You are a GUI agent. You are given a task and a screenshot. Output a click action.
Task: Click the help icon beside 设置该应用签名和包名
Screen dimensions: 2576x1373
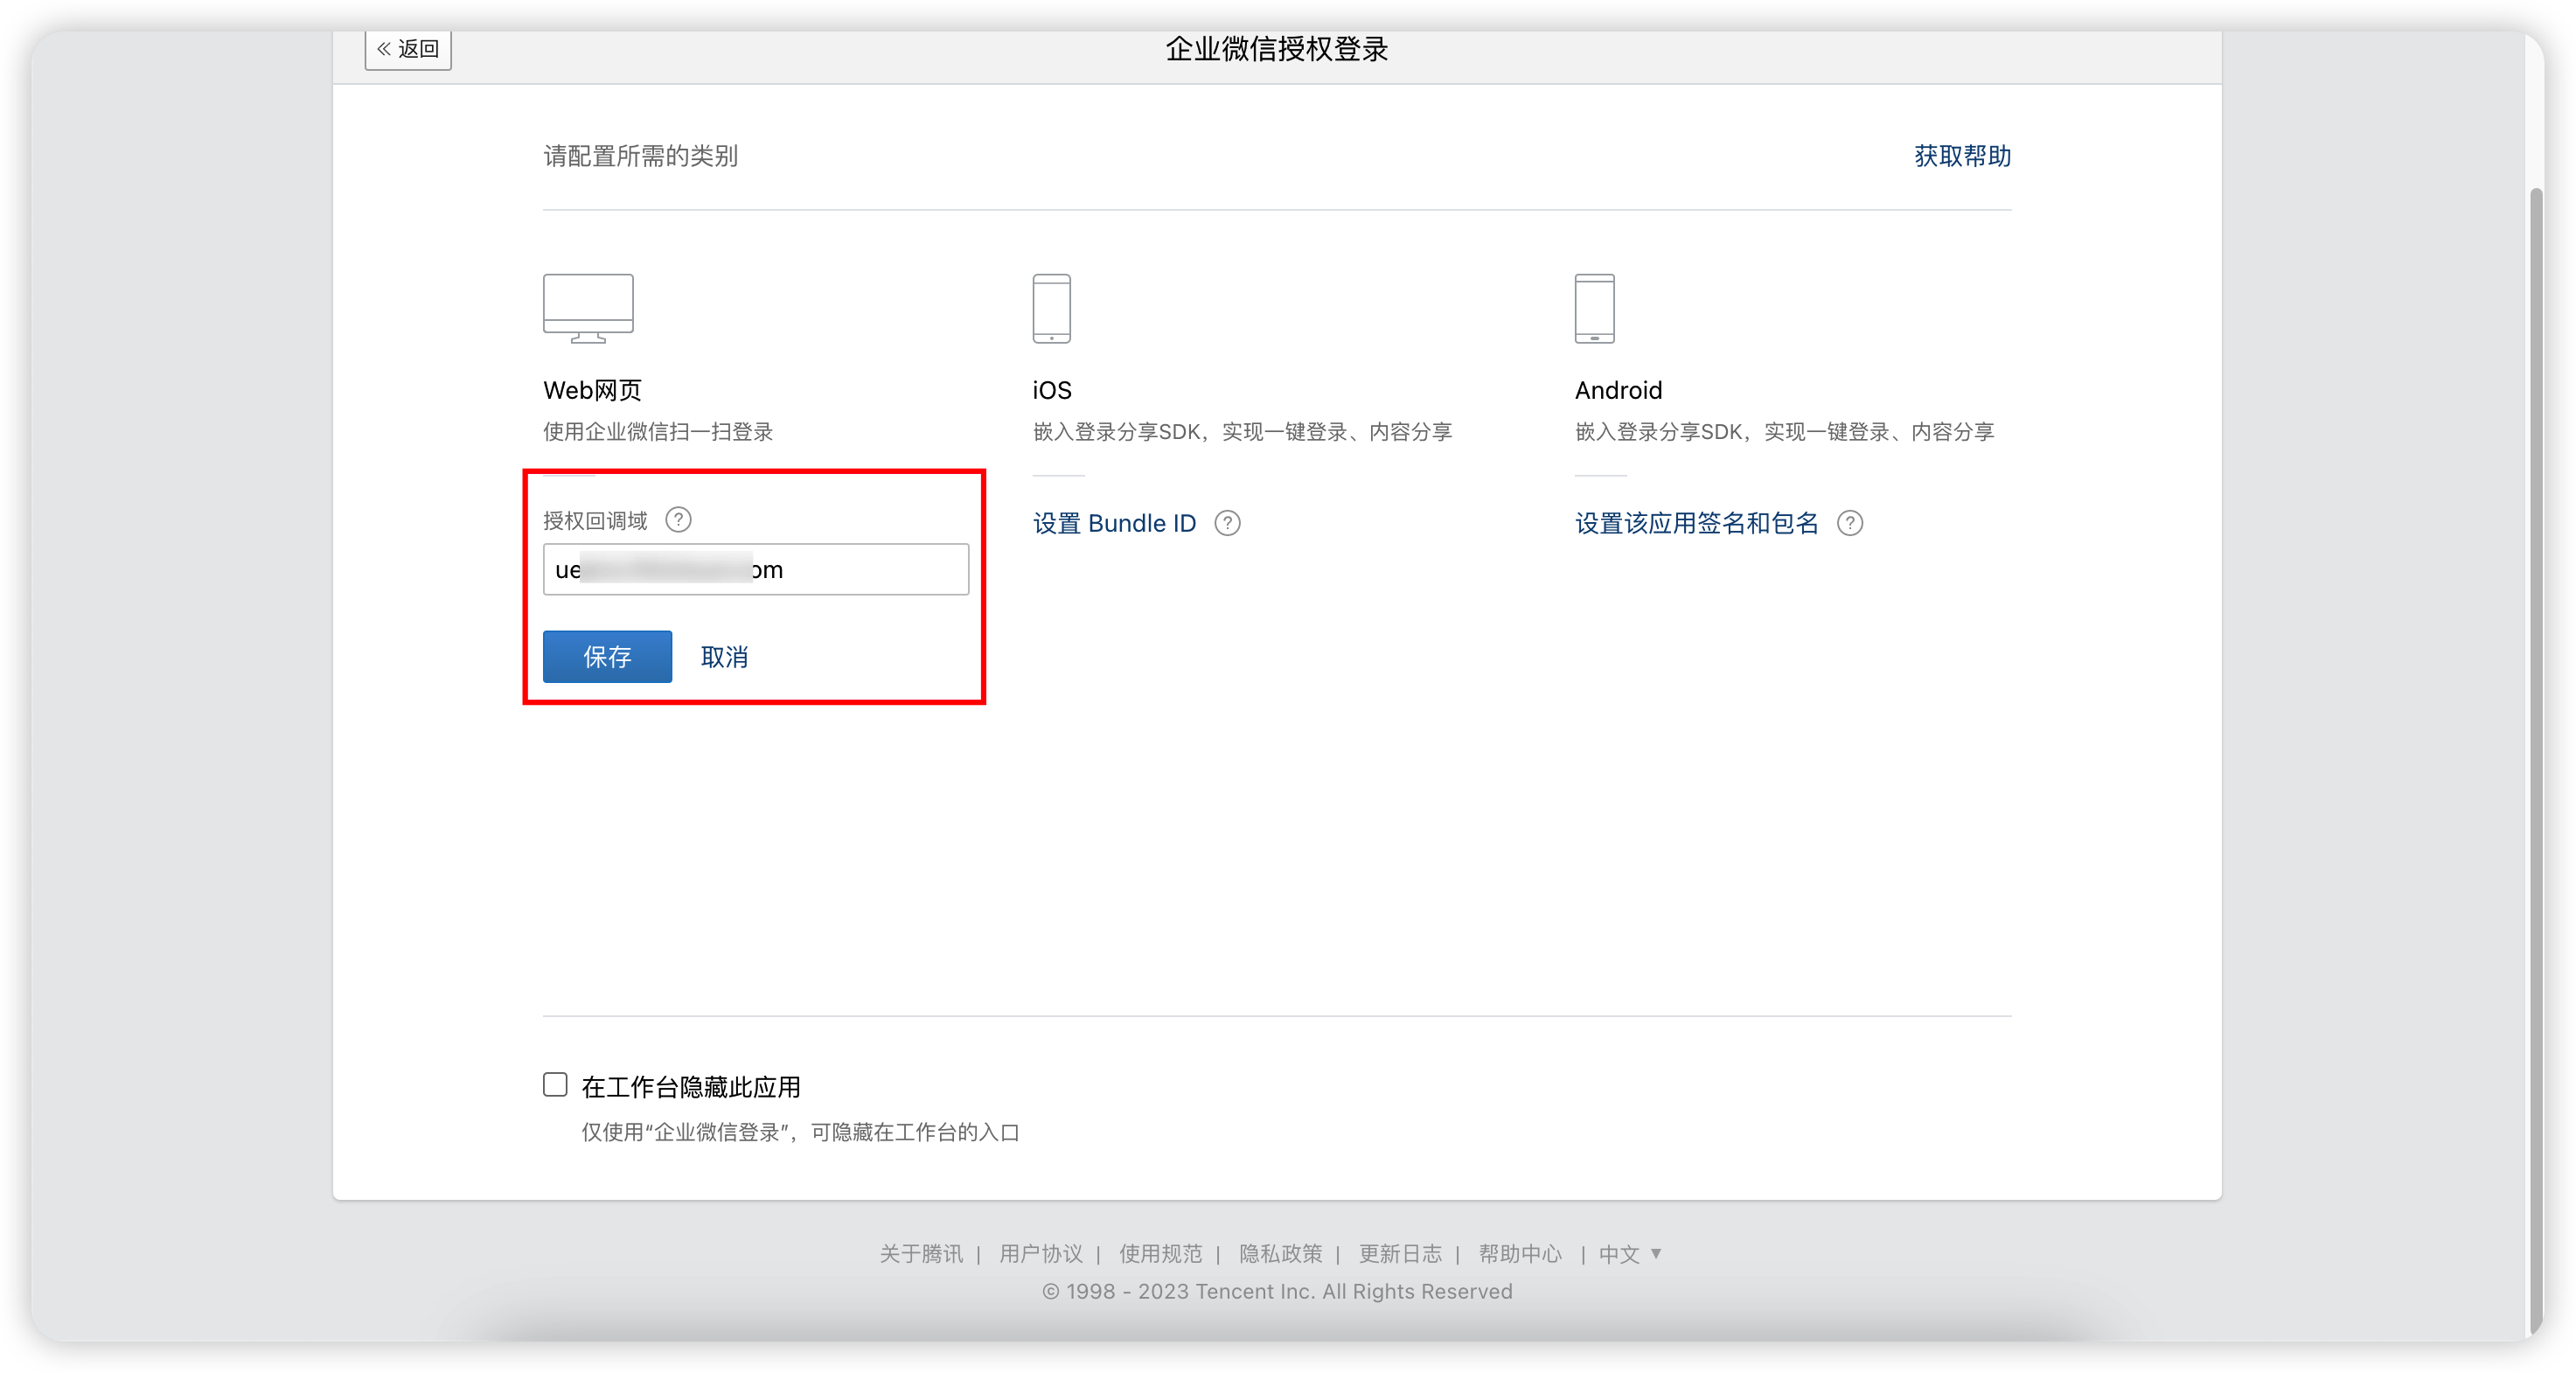1850,523
